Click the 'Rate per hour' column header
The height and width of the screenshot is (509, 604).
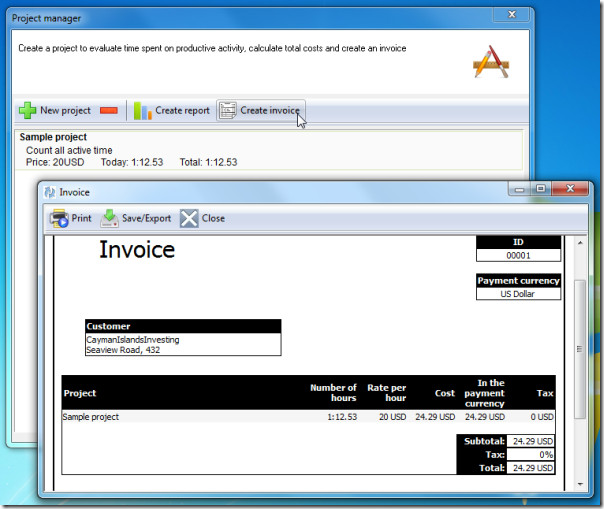[x=386, y=393]
